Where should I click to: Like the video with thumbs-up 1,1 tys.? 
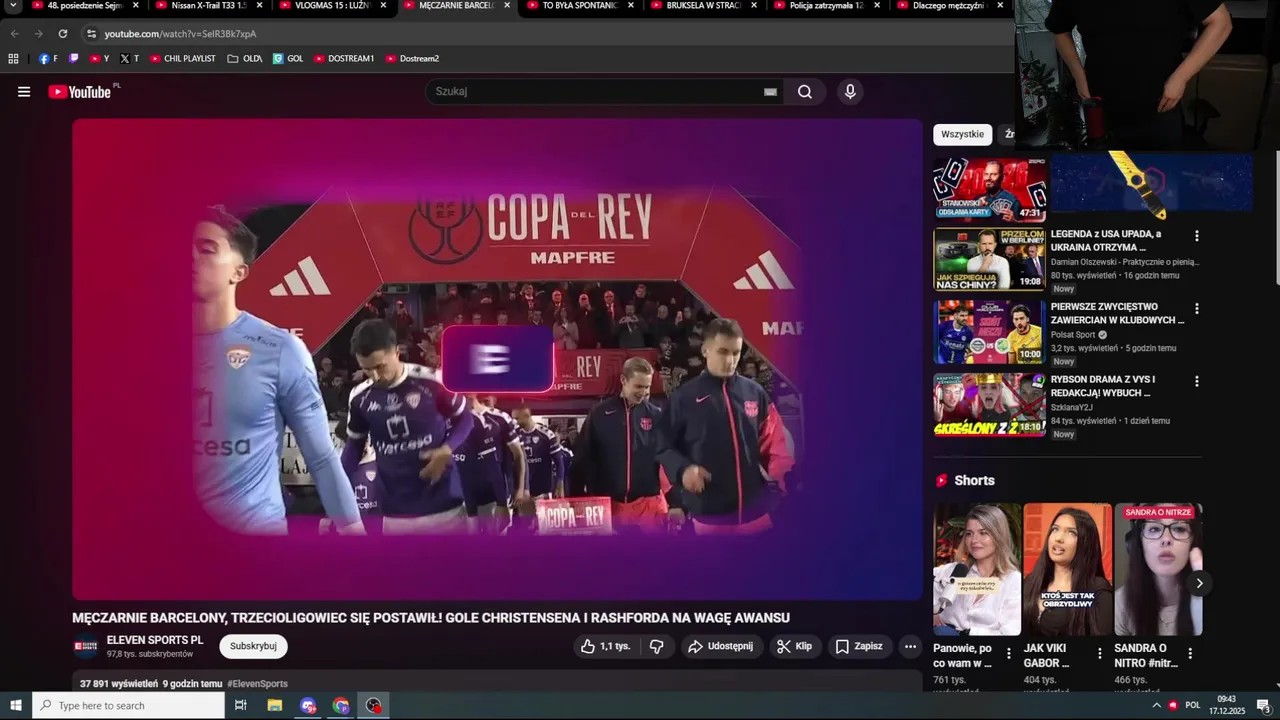click(x=606, y=646)
